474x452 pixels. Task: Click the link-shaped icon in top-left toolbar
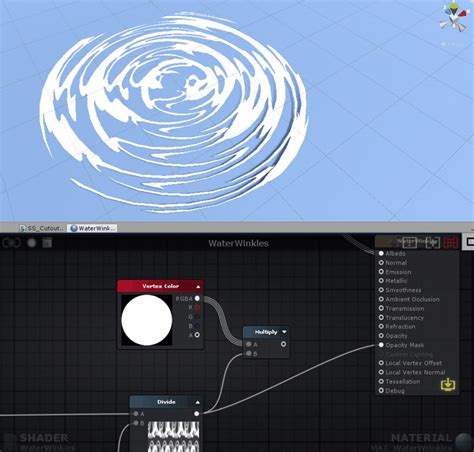12,243
